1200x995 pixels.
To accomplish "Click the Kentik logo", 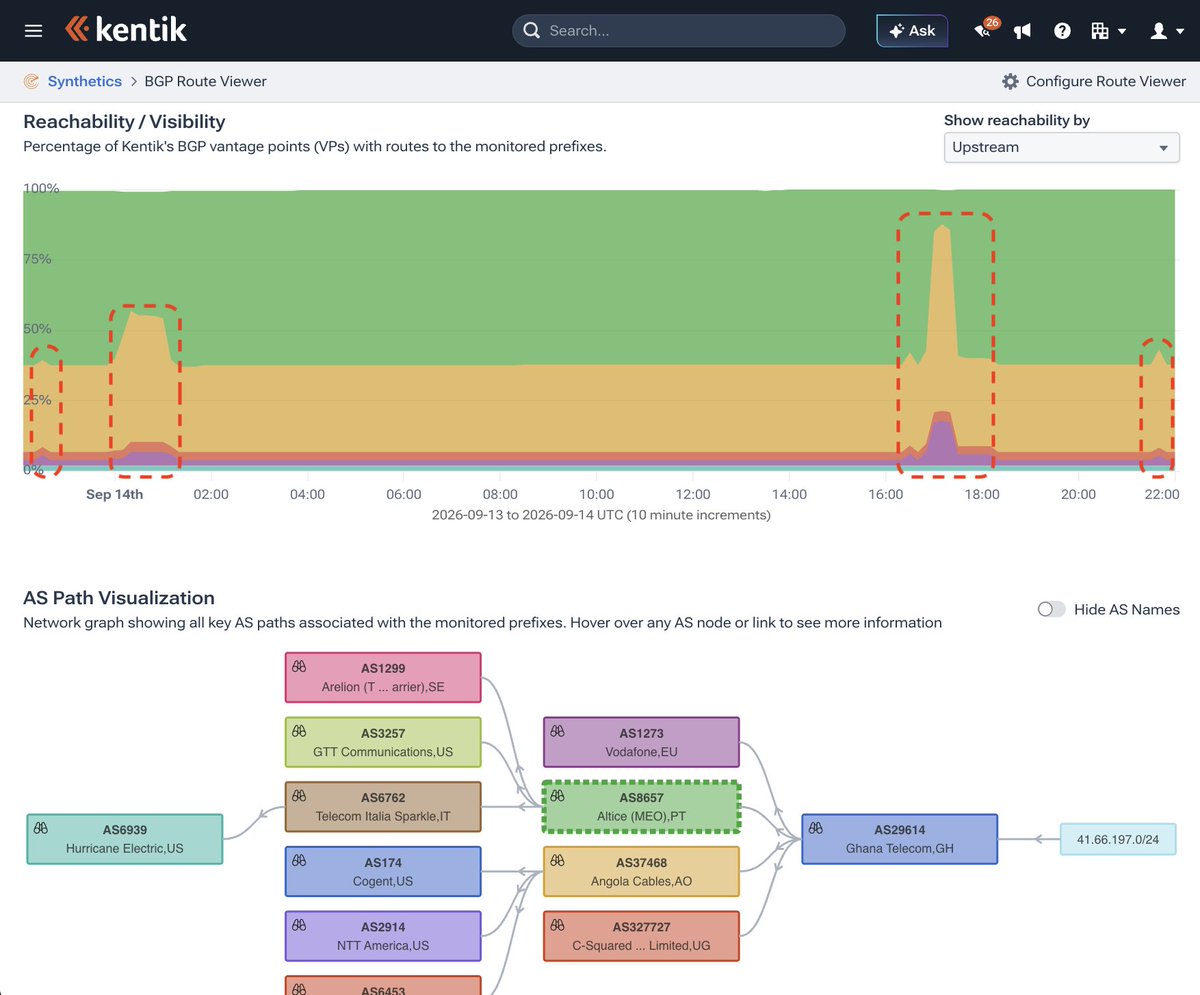I will pyautogui.click(x=126, y=30).
